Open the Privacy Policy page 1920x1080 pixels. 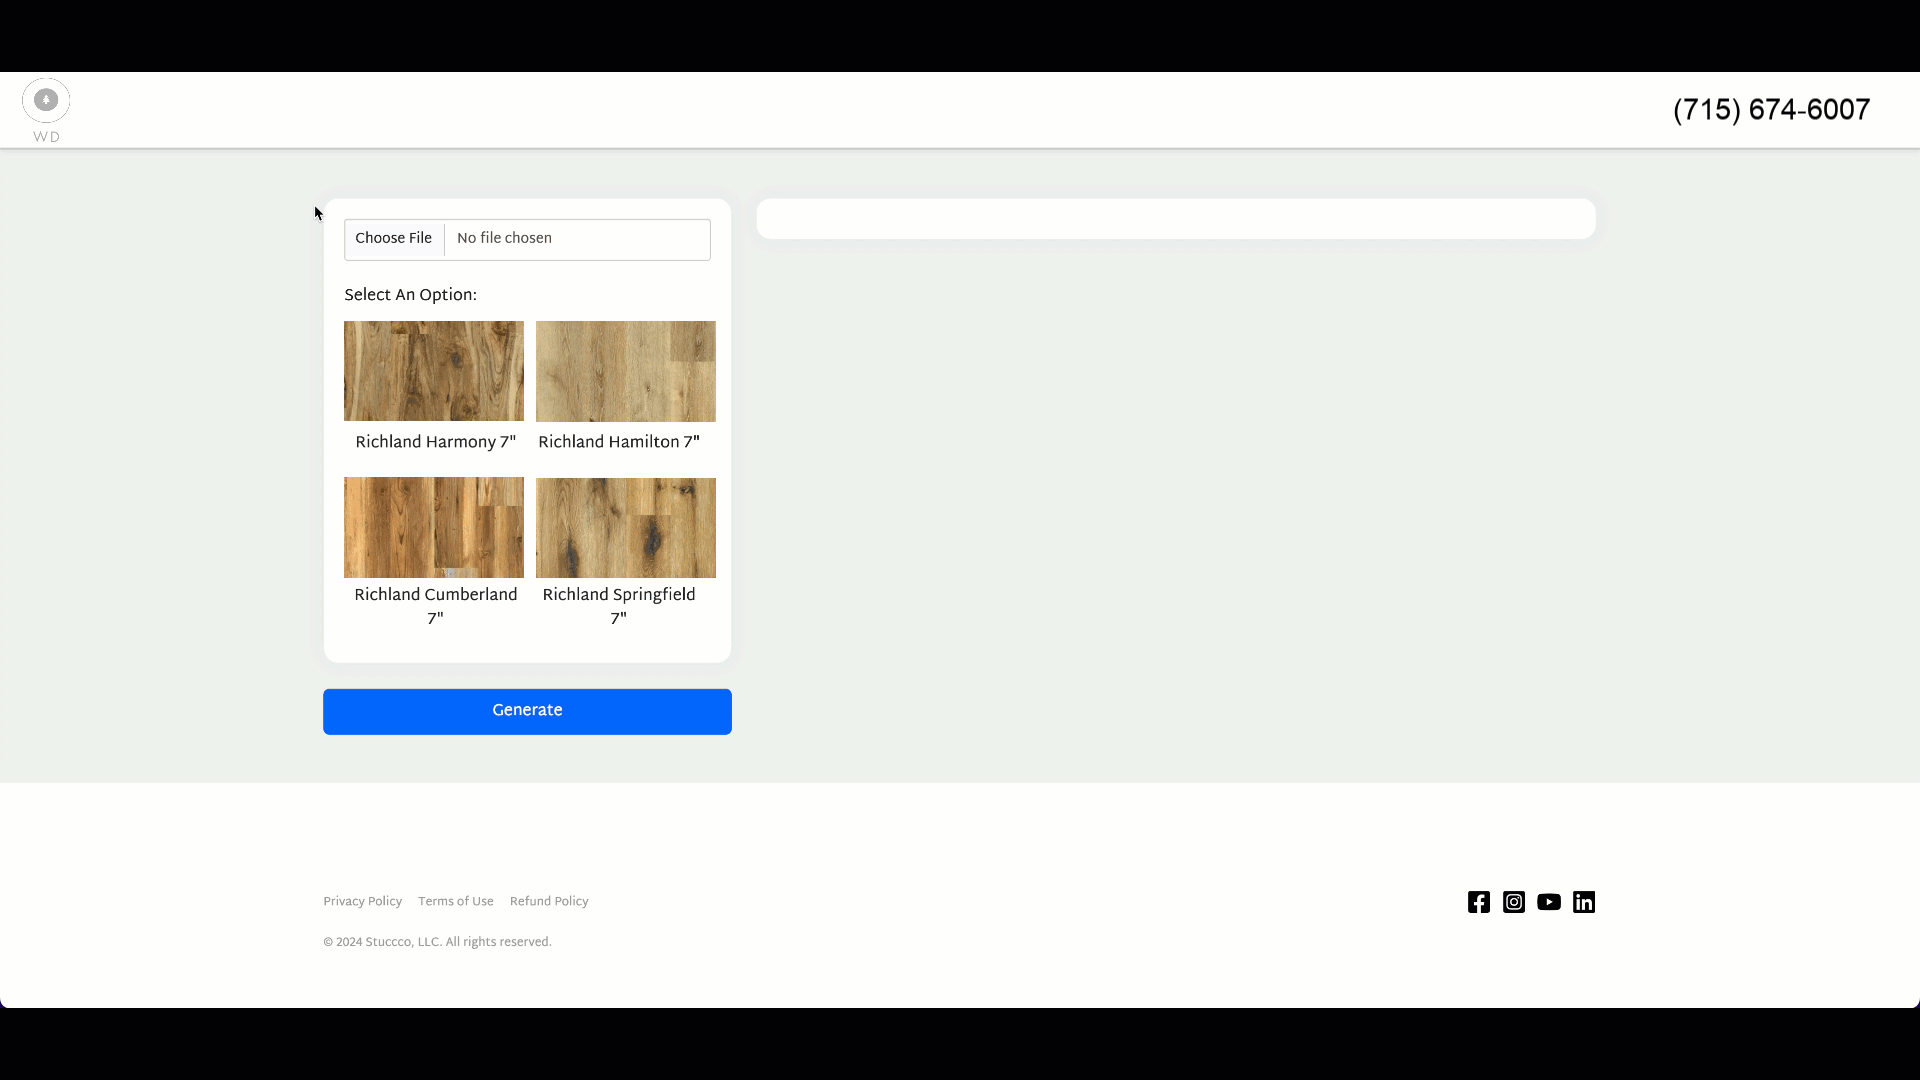363,901
